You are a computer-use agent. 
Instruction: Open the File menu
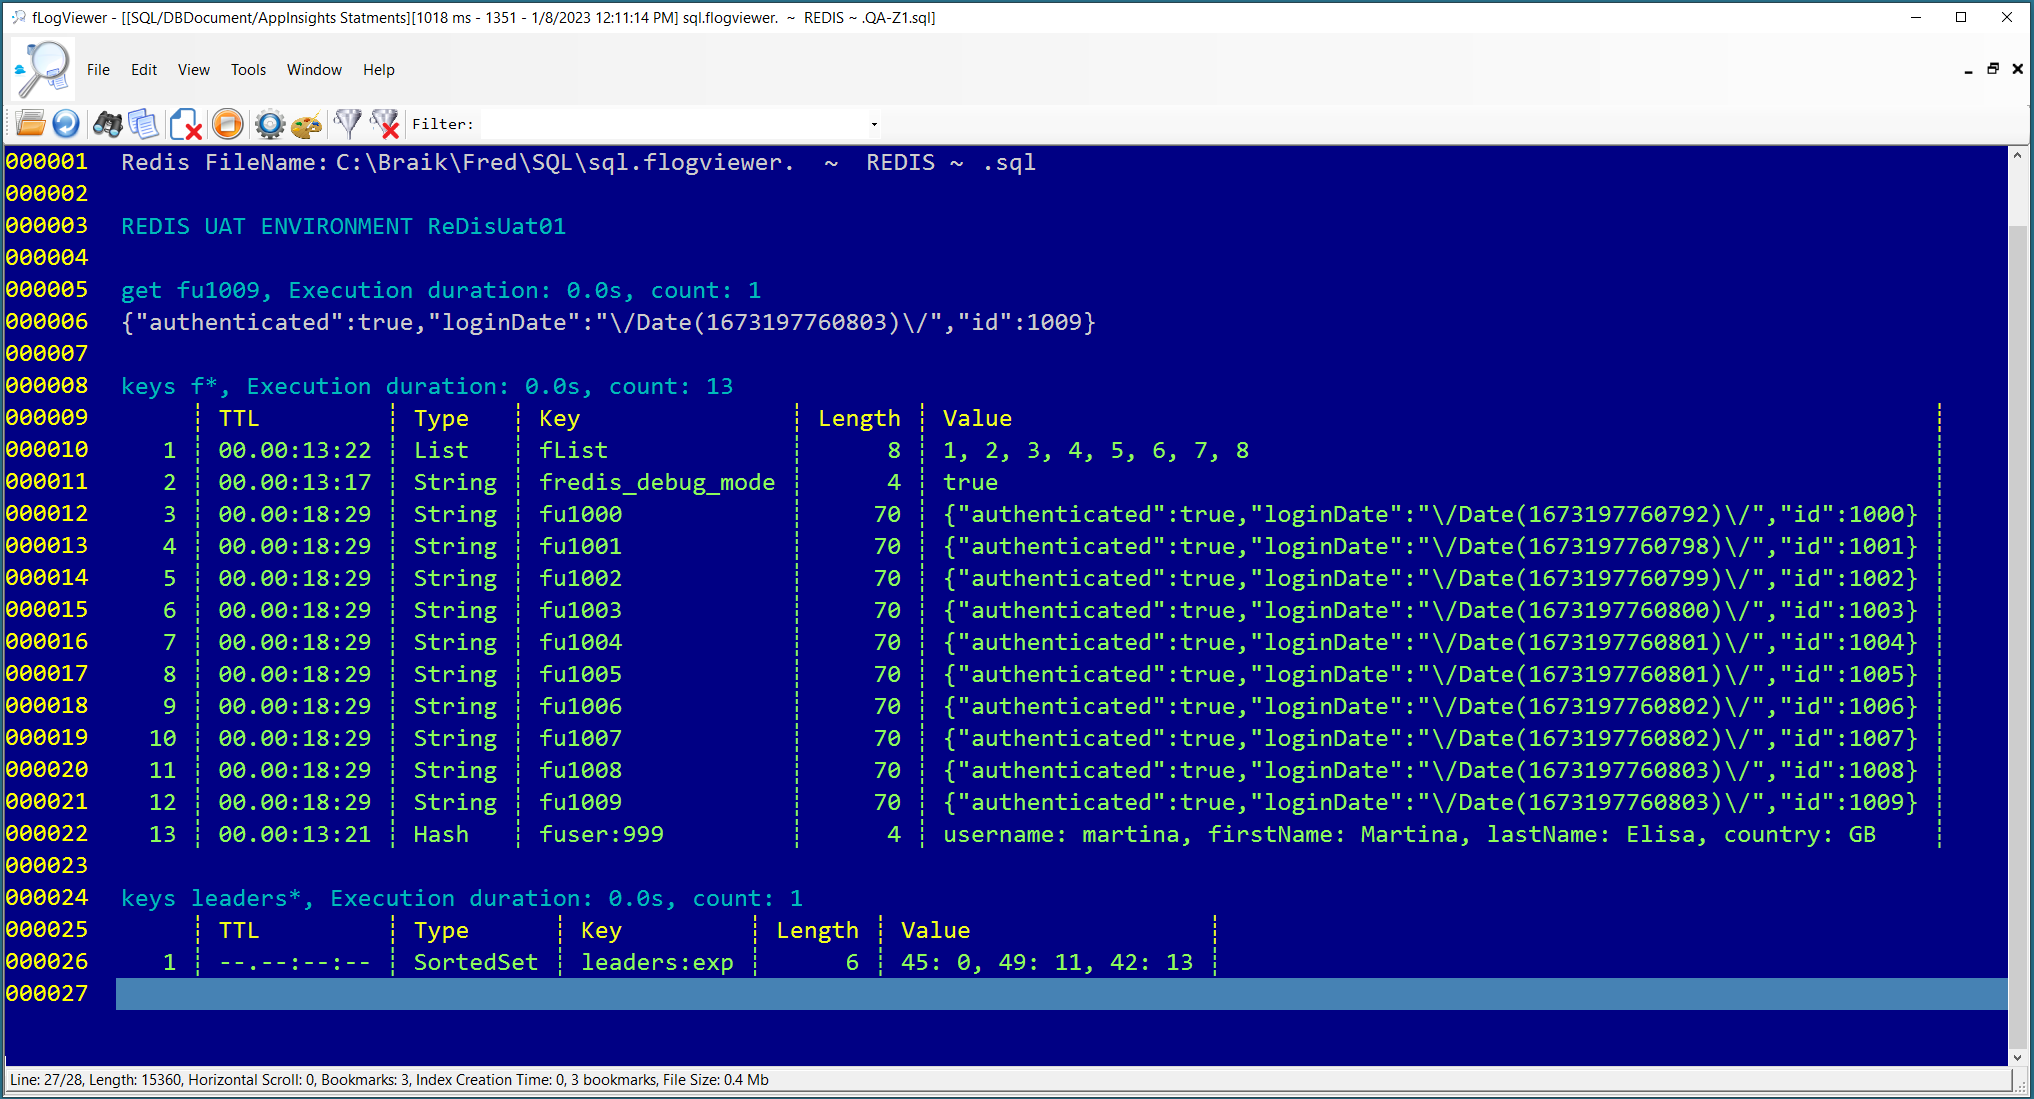(98, 70)
